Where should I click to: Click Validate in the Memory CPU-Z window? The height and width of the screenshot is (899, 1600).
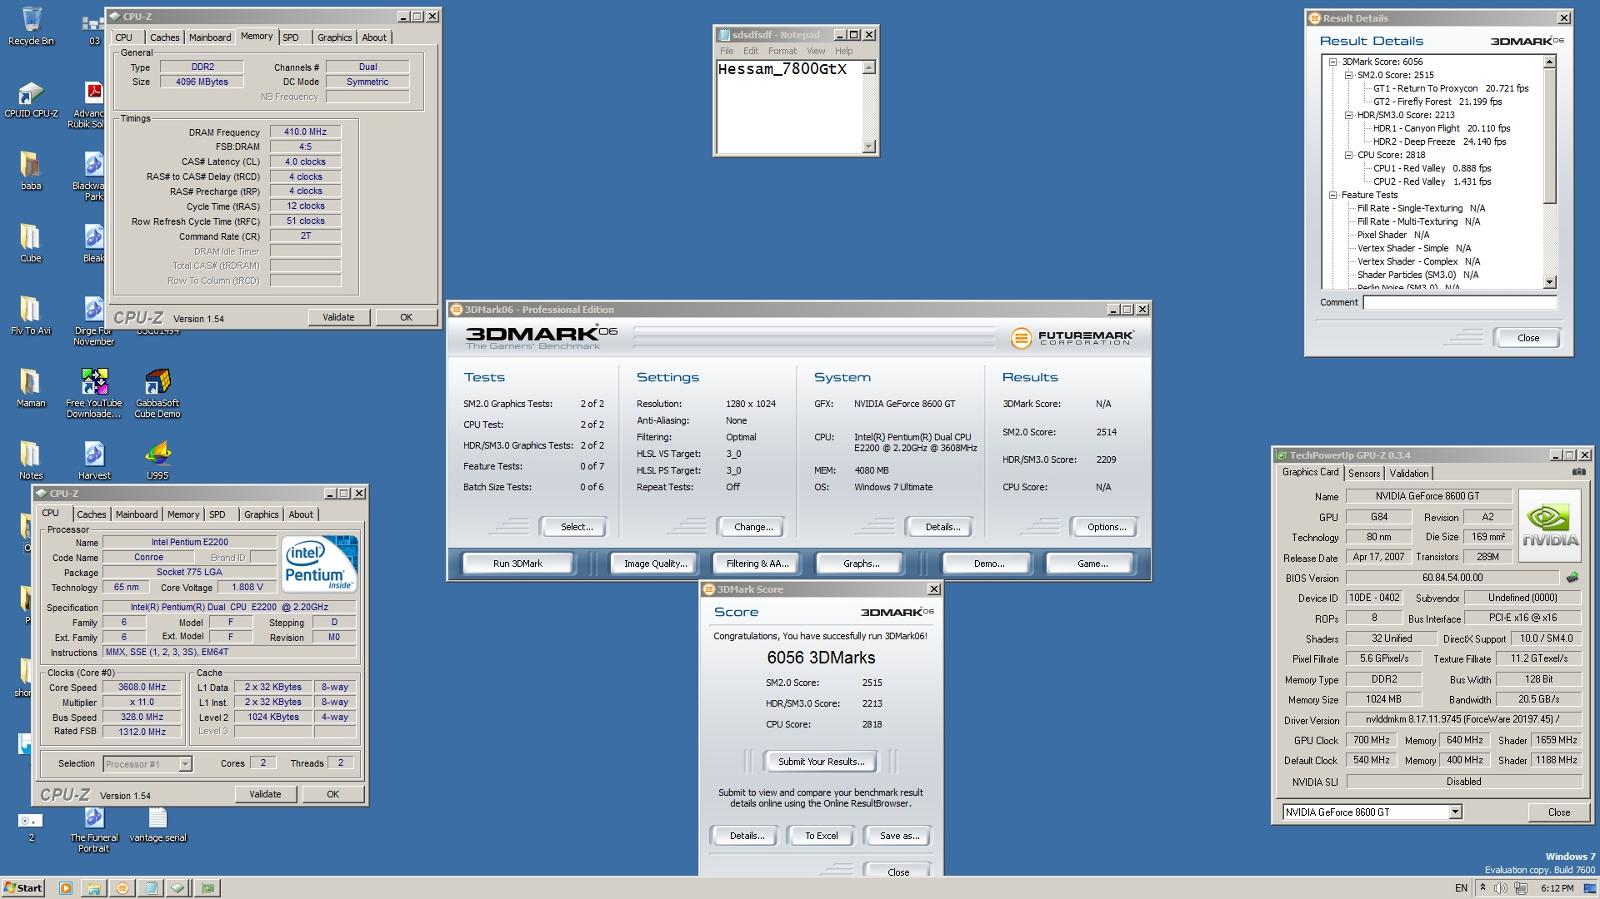[x=338, y=317]
